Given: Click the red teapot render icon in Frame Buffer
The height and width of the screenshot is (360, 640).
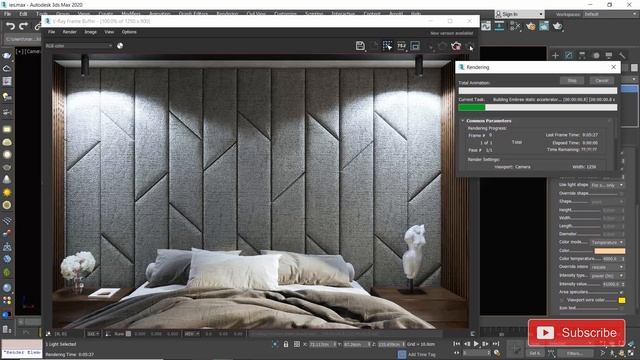Looking at the screenshot, I should point(456,46).
